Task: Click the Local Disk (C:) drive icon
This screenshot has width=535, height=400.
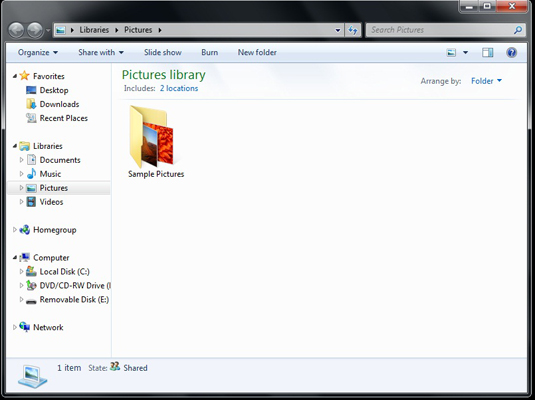Action: click(x=31, y=271)
